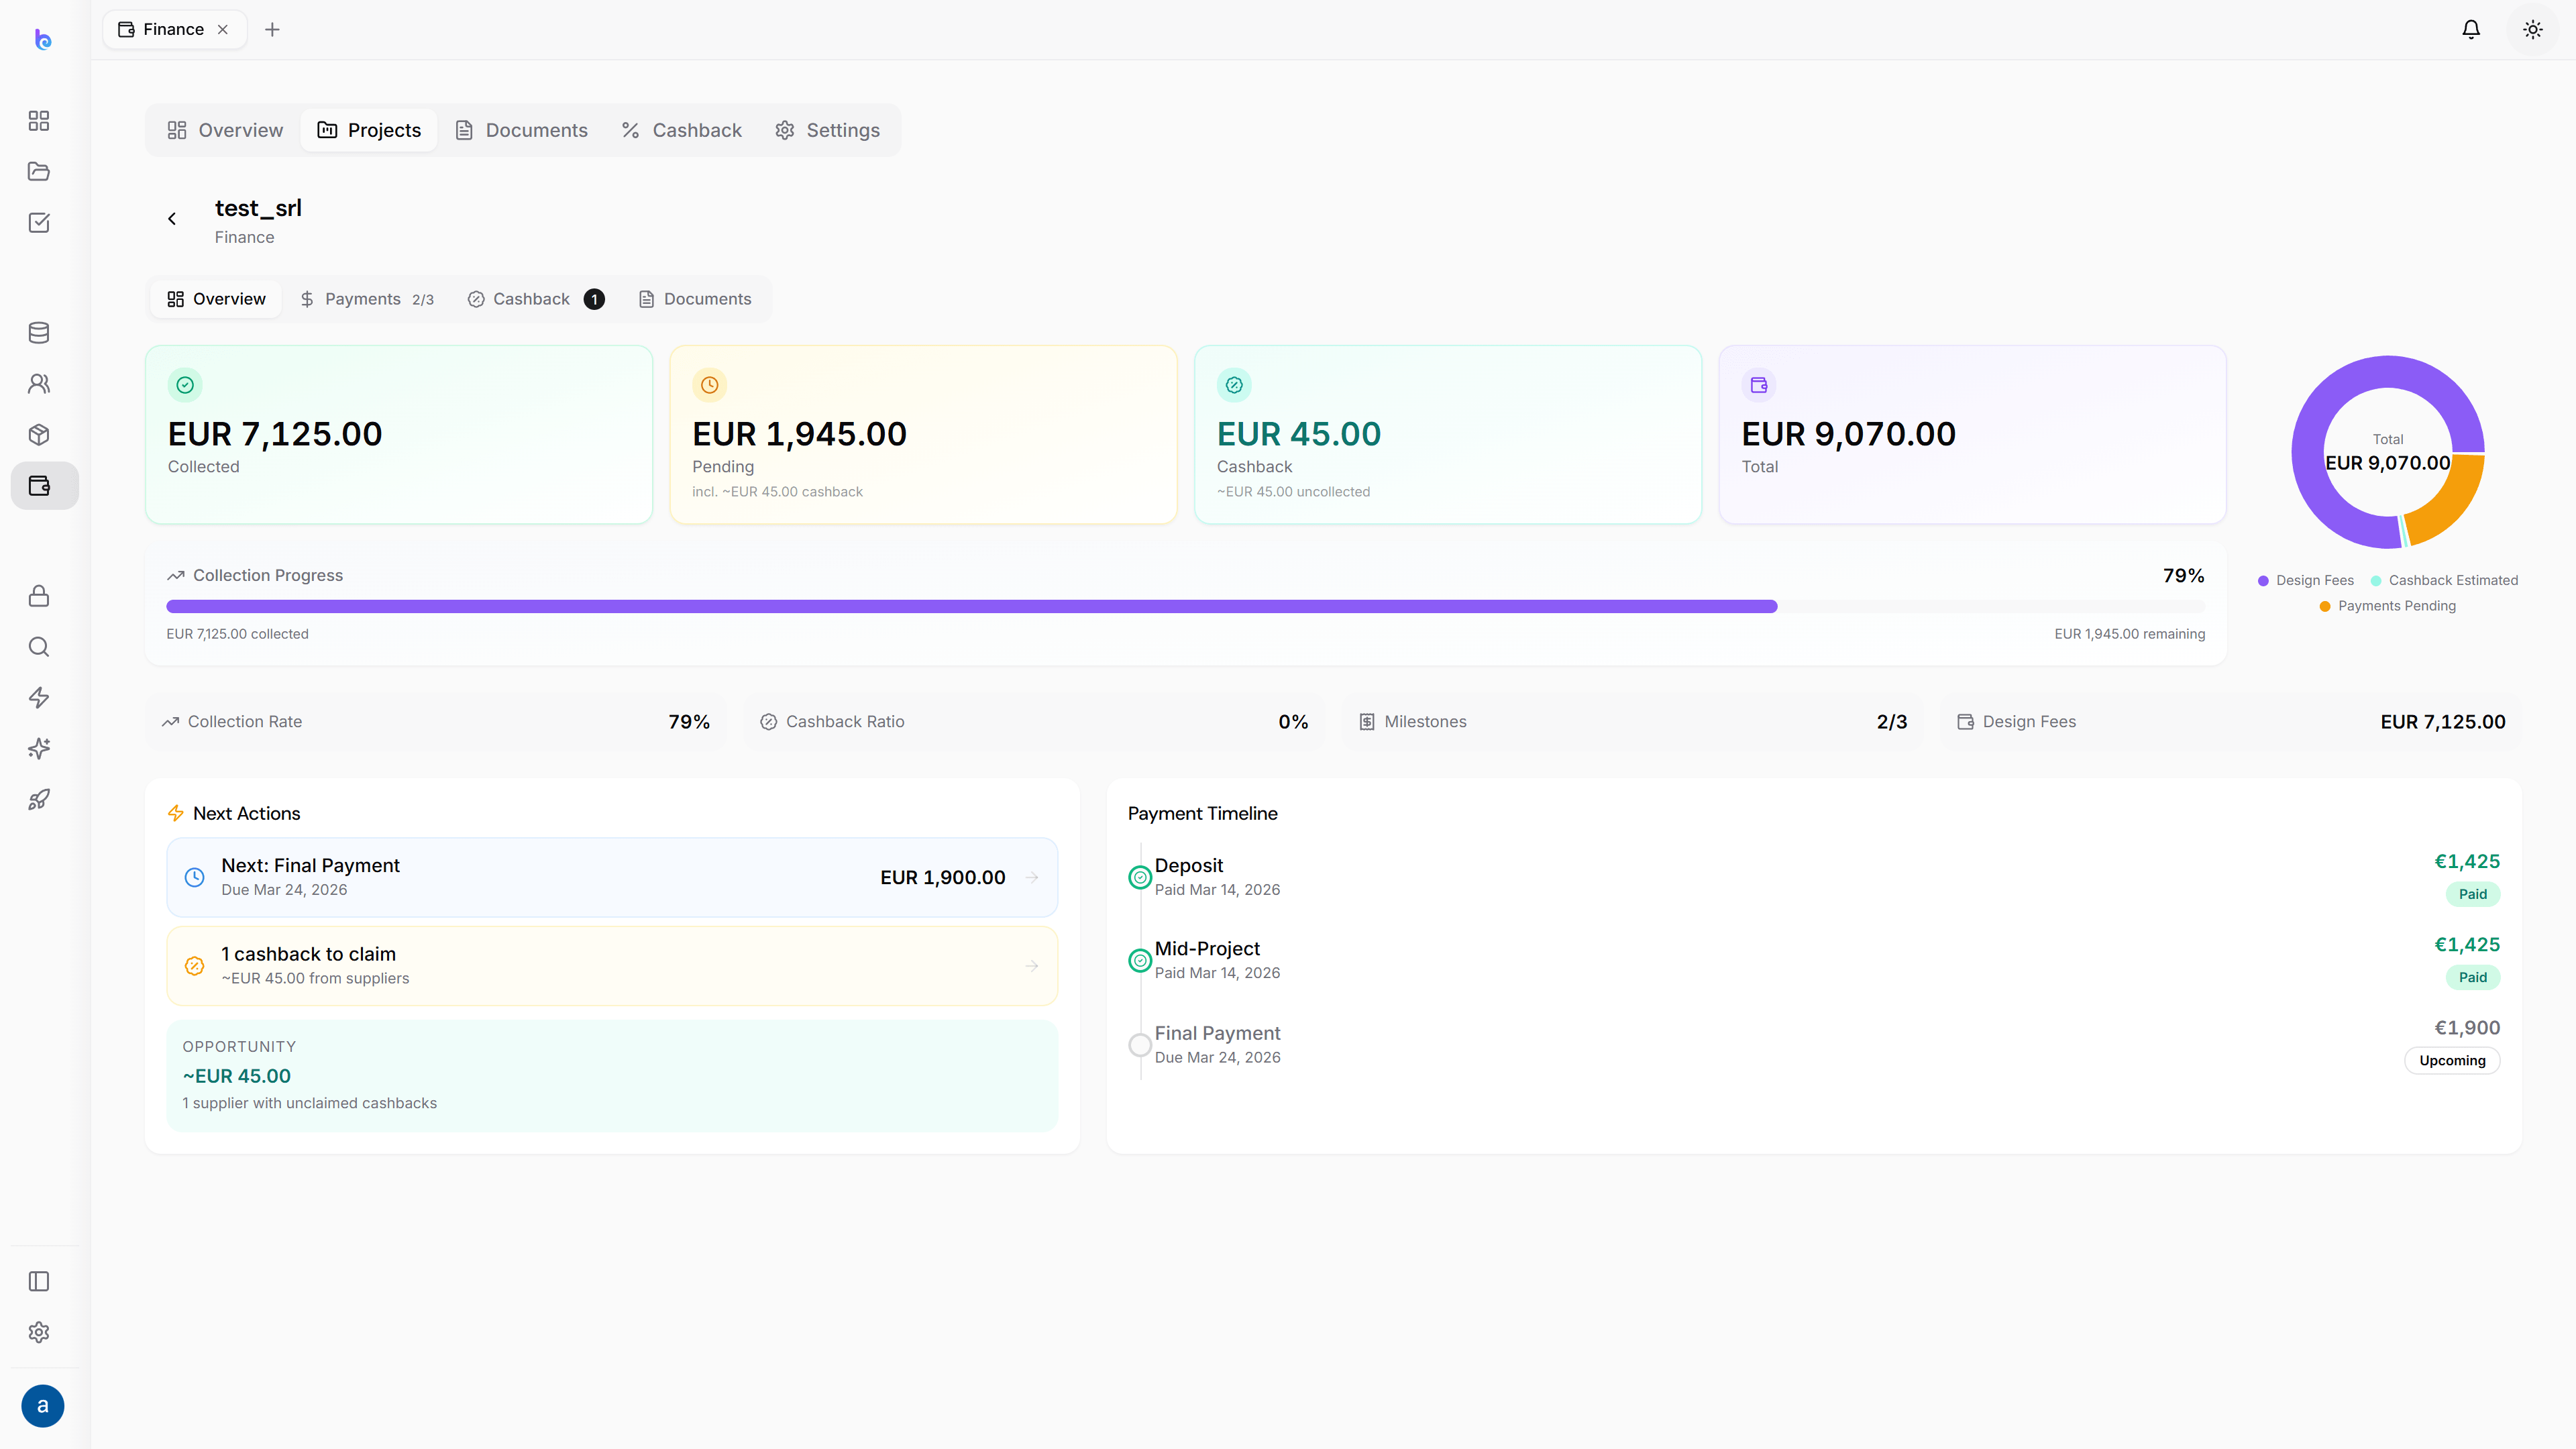Open the folder icon in sidebar
The height and width of the screenshot is (1449, 2576).
pos(39,171)
